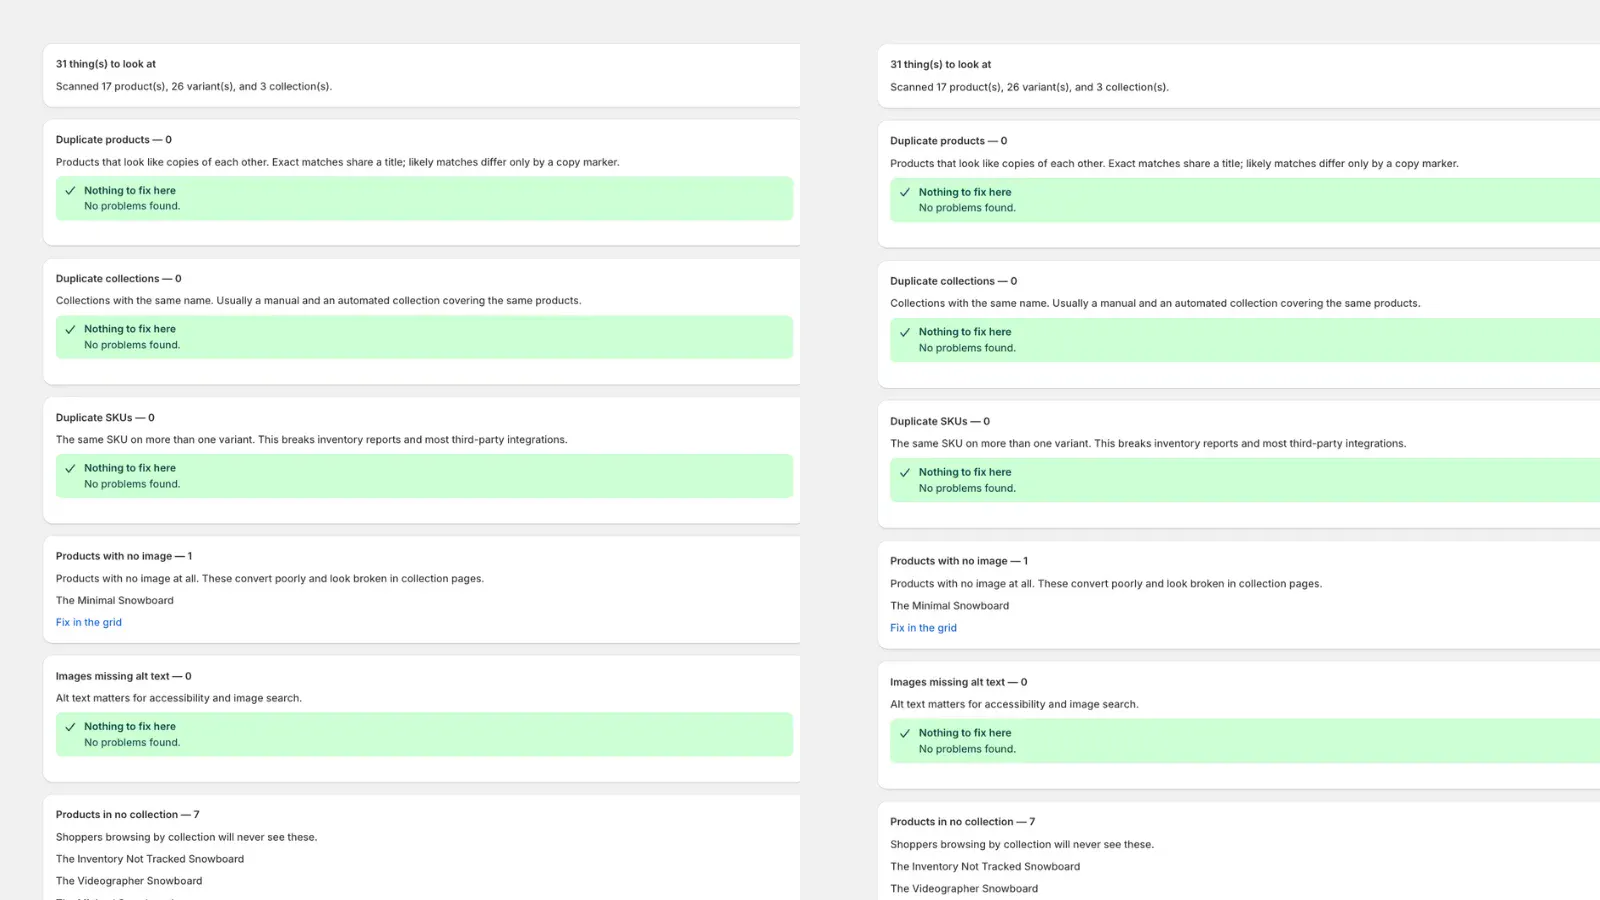Click 'Products in no collection — 7' heading, right panel
This screenshot has width=1600, height=900.
tap(963, 822)
